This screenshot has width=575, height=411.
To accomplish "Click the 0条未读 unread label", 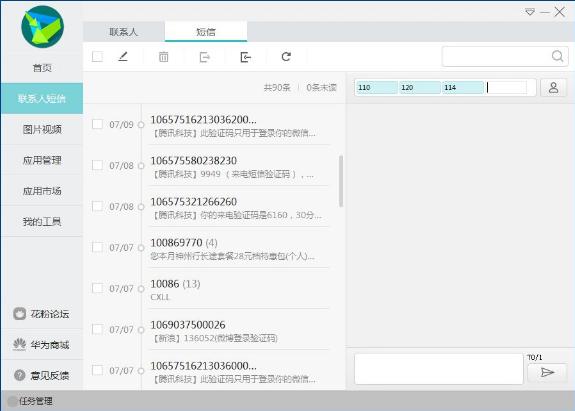I will pos(321,87).
